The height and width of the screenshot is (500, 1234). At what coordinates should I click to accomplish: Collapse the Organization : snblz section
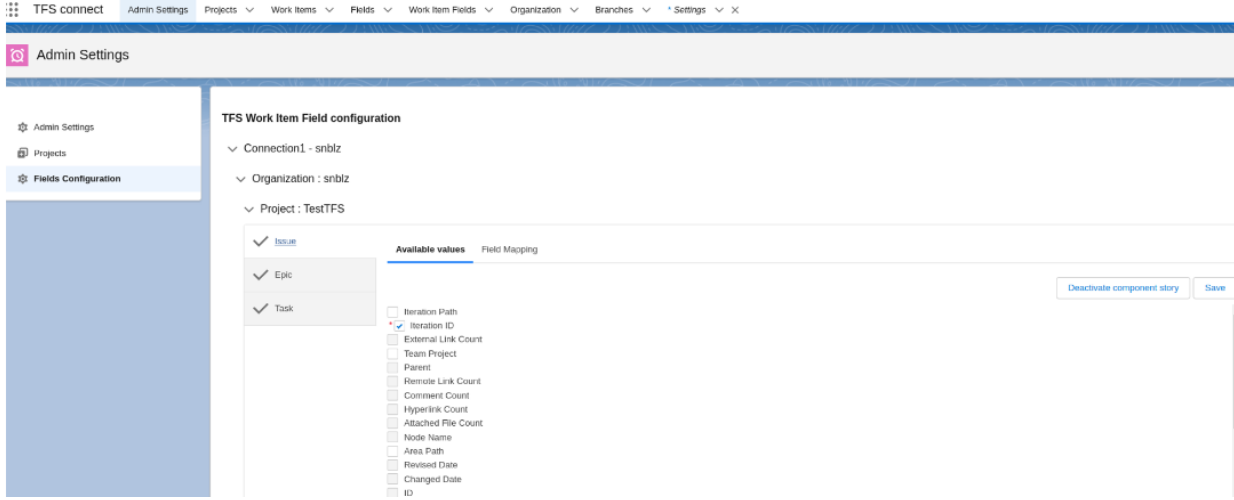[x=239, y=179]
